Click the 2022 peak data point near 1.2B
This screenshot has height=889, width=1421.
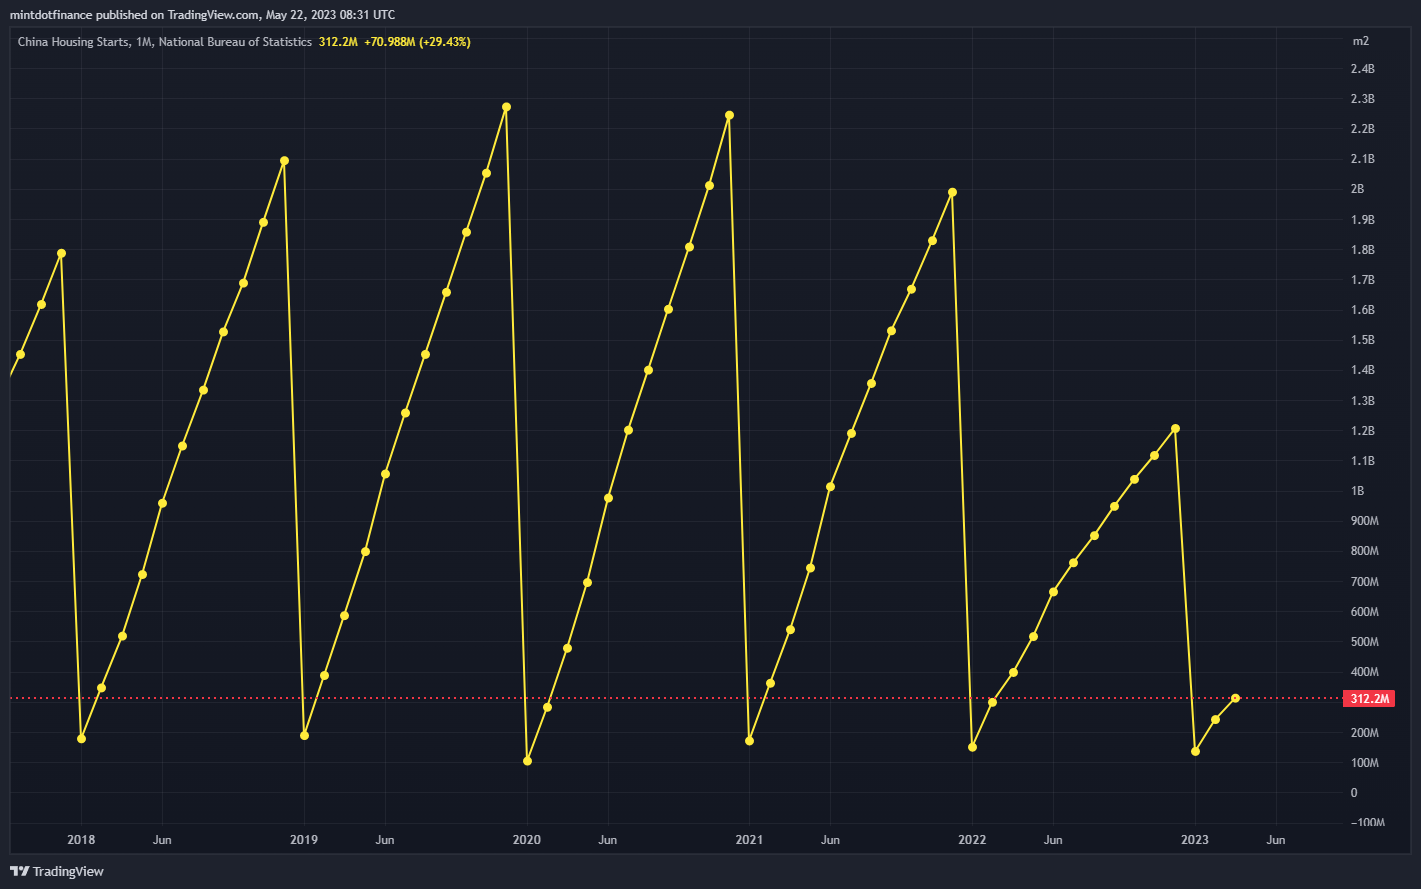pyautogui.click(x=1175, y=429)
